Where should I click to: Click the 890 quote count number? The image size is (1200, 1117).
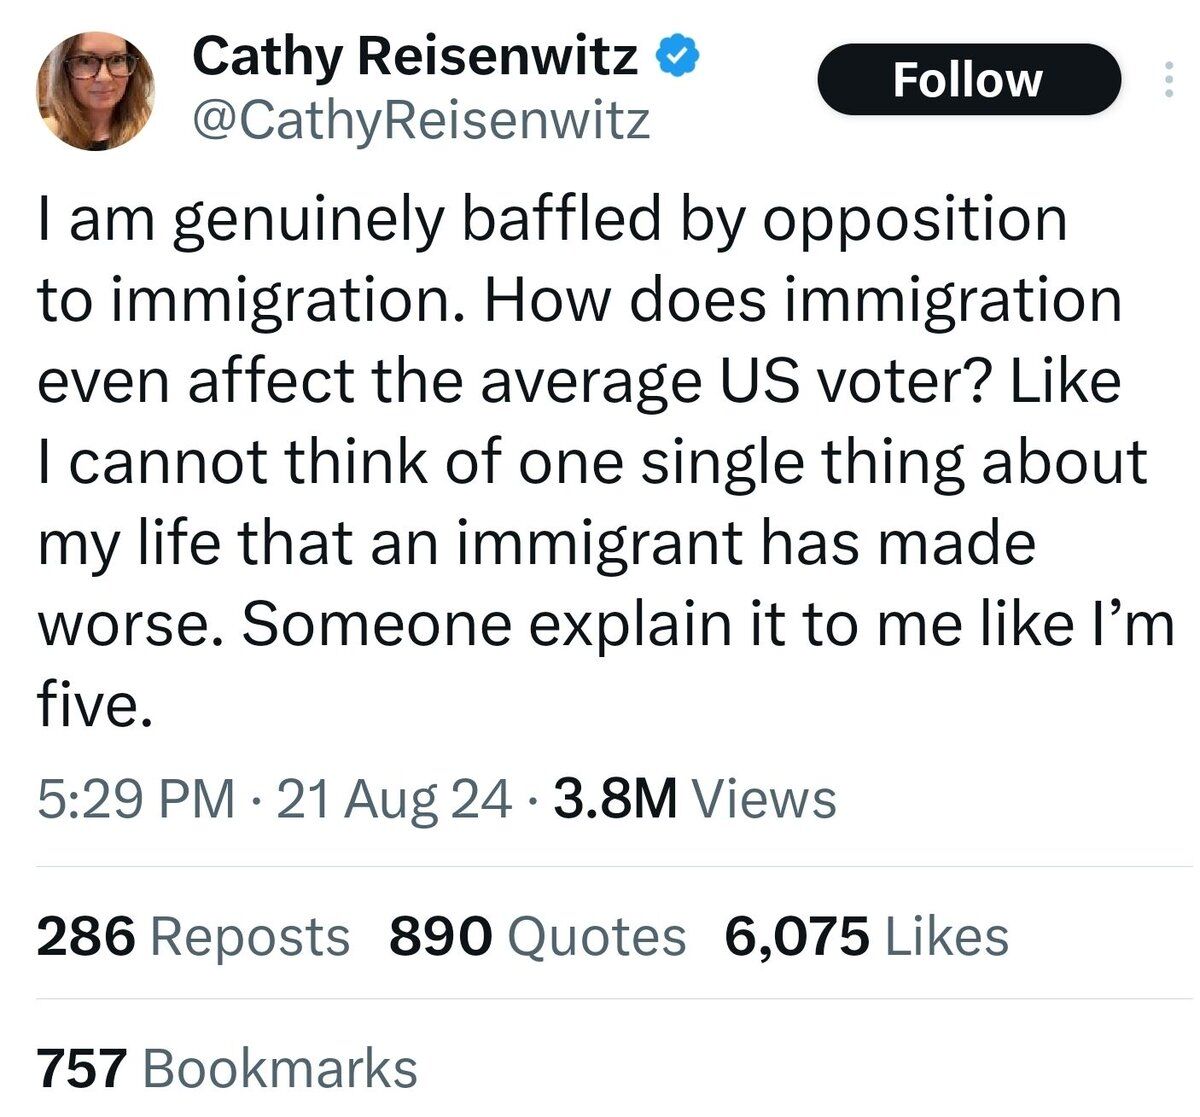click(x=440, y=937)
